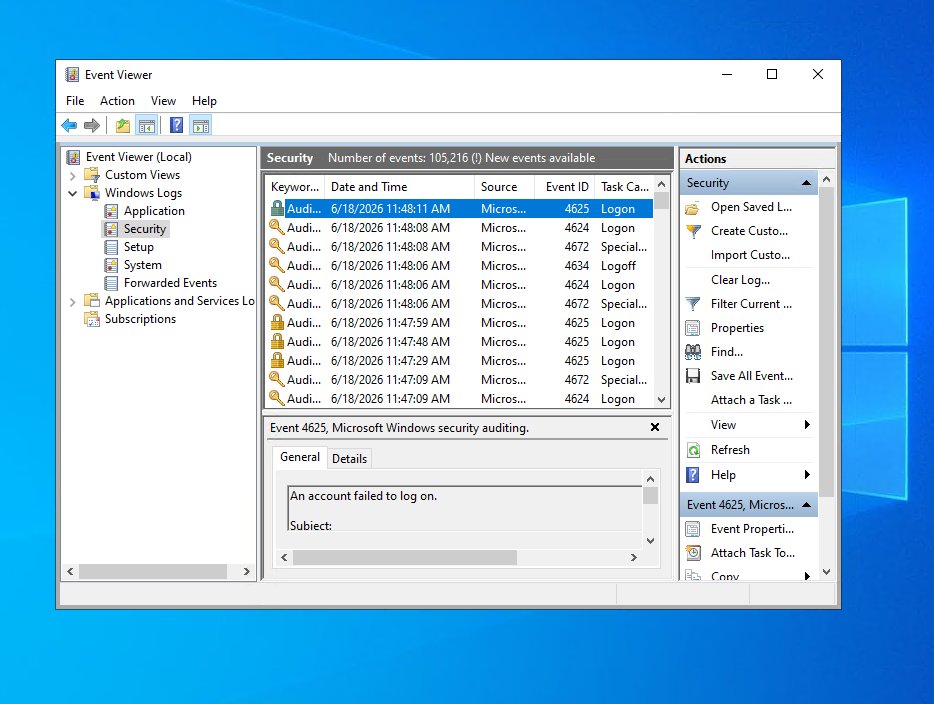Expand Applications and Services Logs node

[73, 302]
